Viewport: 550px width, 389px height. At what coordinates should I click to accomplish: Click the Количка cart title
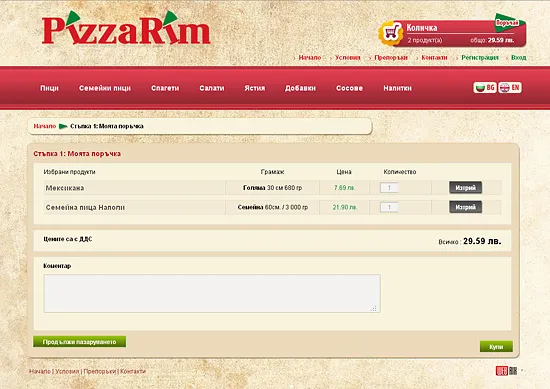tap(422, 28)
